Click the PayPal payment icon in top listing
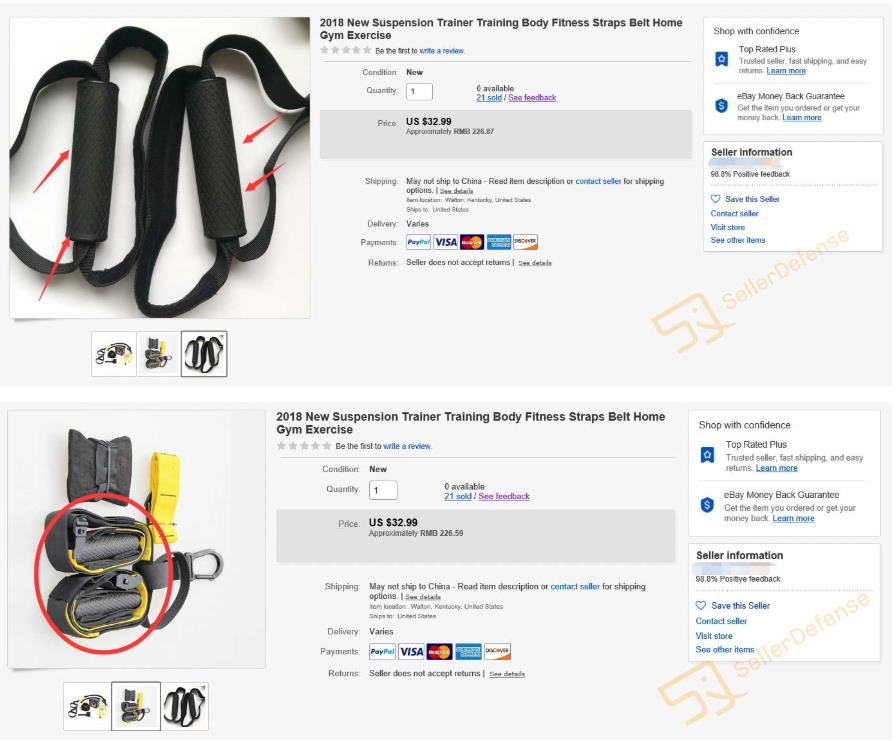Image resolution: width=896 pixels, height=741 pixels. (418, 242)
